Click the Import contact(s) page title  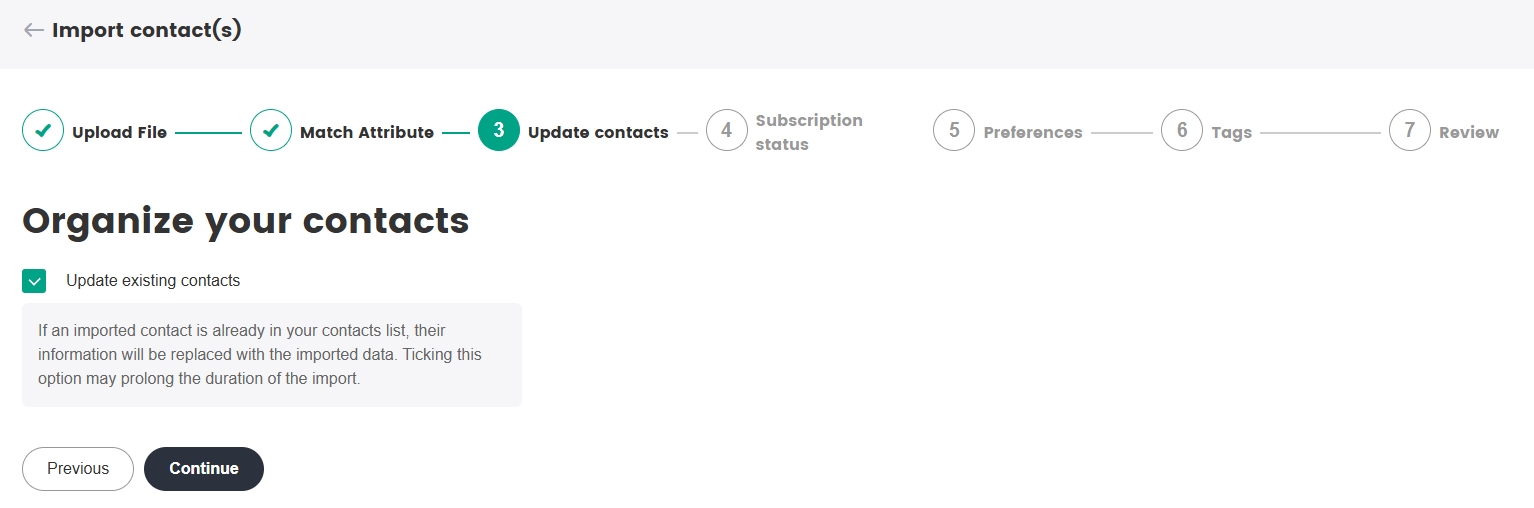coord(147,30)
